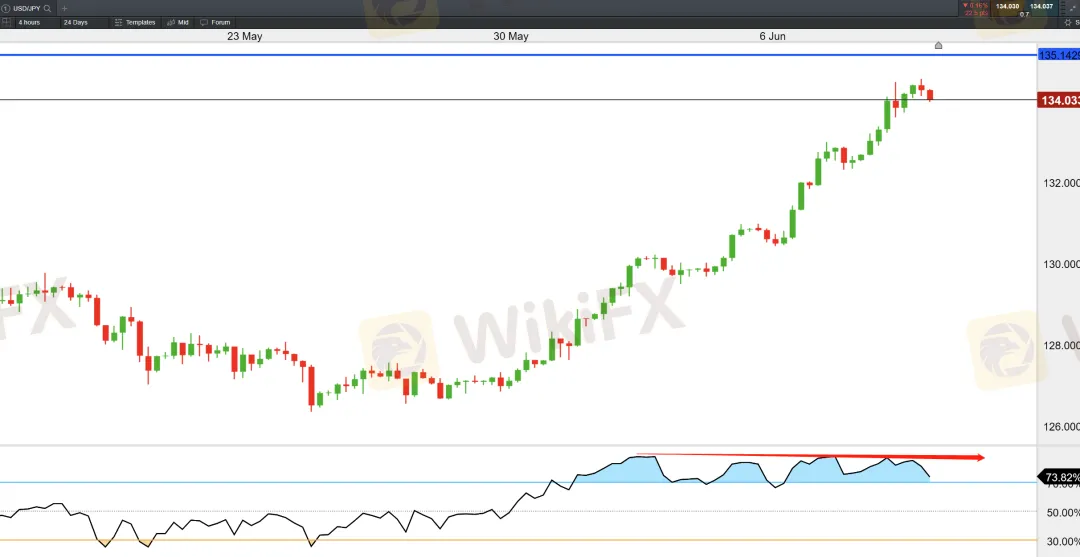Click the 23 May date label
1080x557 pixels.
point(245,36)
